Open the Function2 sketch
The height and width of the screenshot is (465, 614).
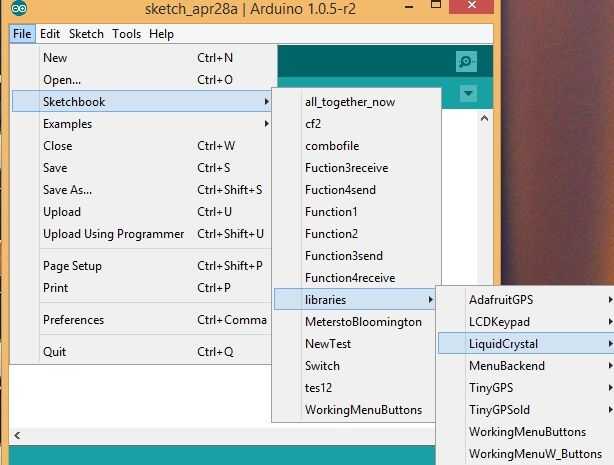pyautogui.click(x=356, y=233)
